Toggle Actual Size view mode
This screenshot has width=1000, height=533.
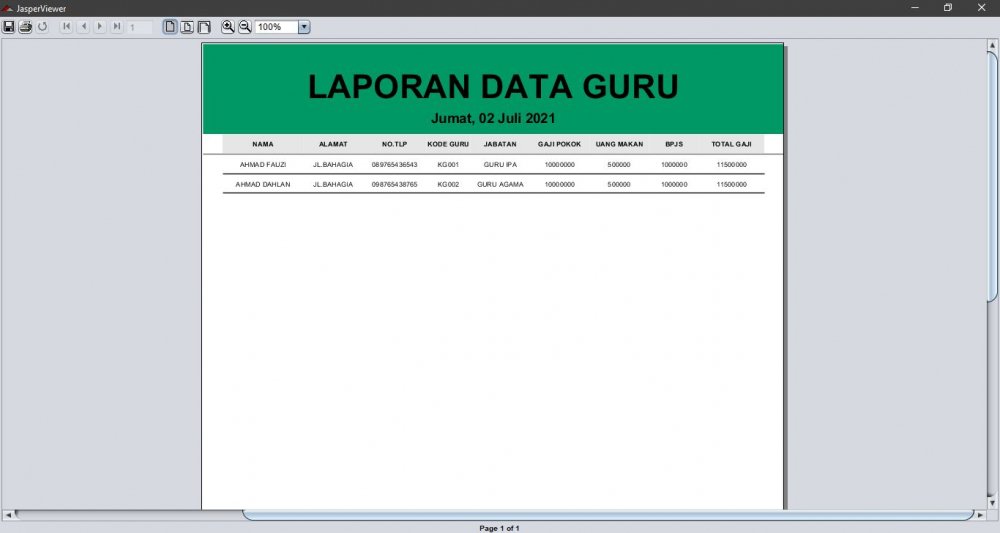pos(170,27)
